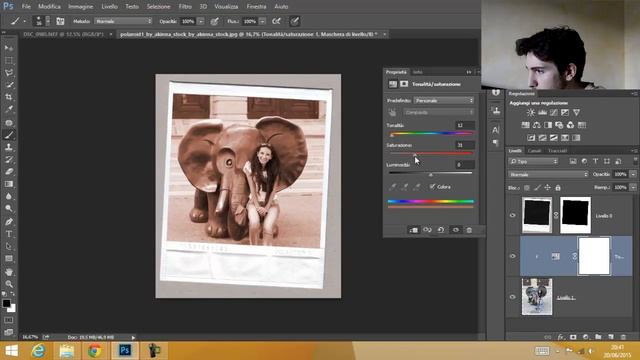This screenshot has width=640, height=360.
Task: Add Levels adjustment
Action: [542, 112]
